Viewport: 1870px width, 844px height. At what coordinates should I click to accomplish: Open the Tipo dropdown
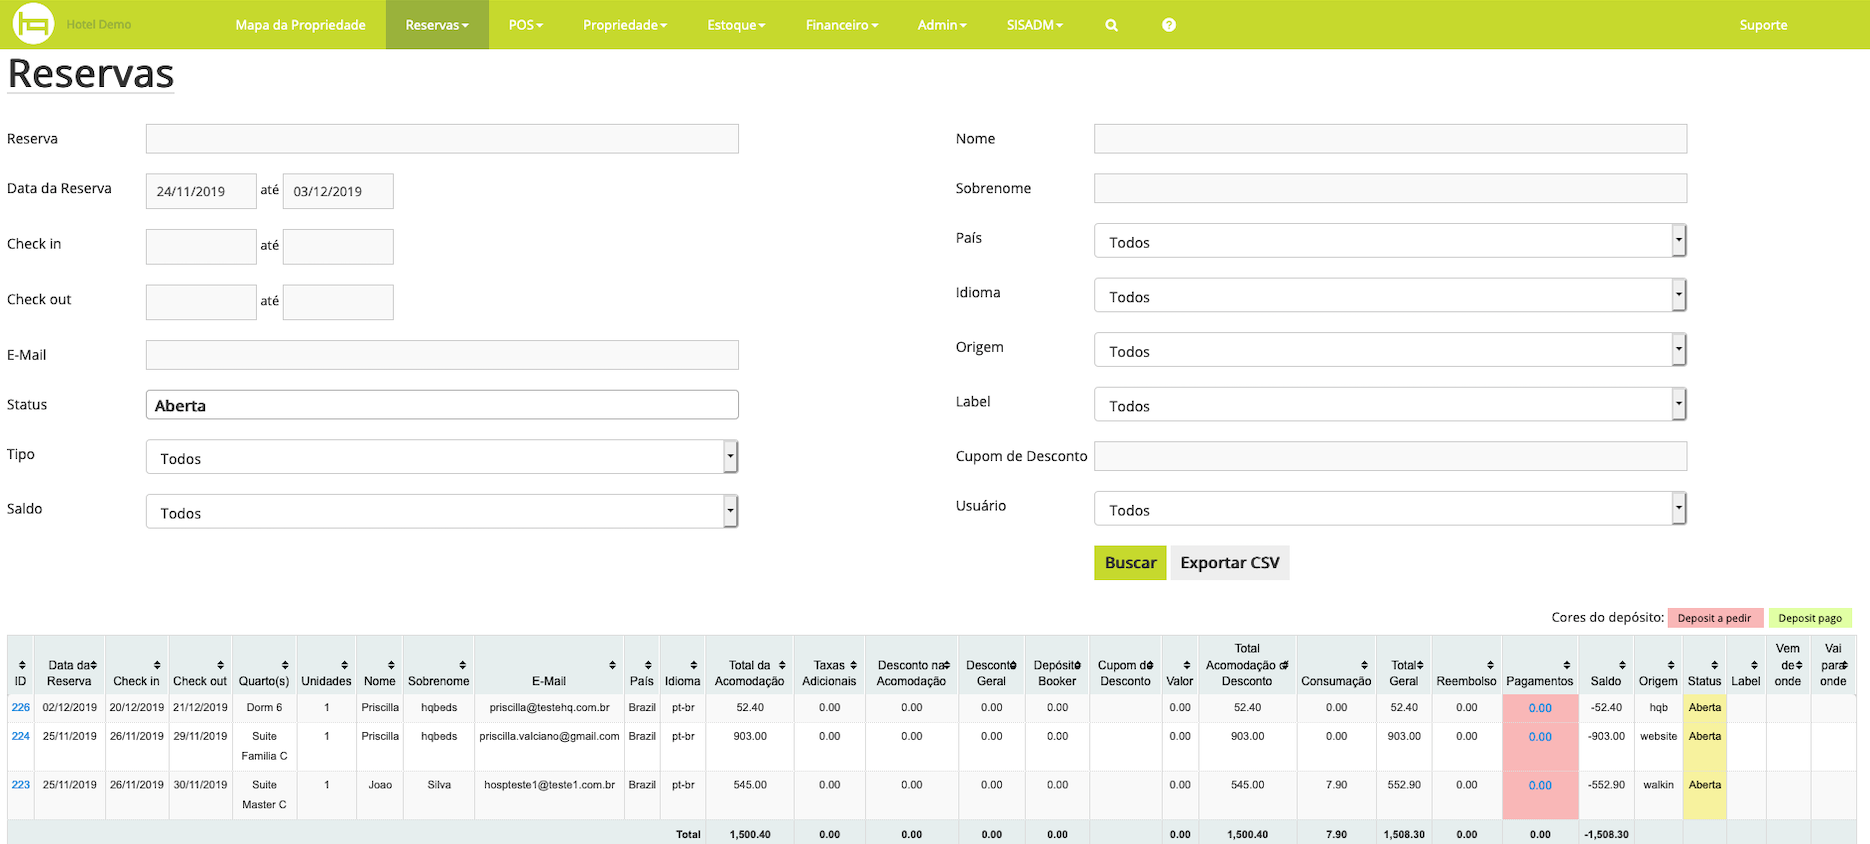point(441,457)
